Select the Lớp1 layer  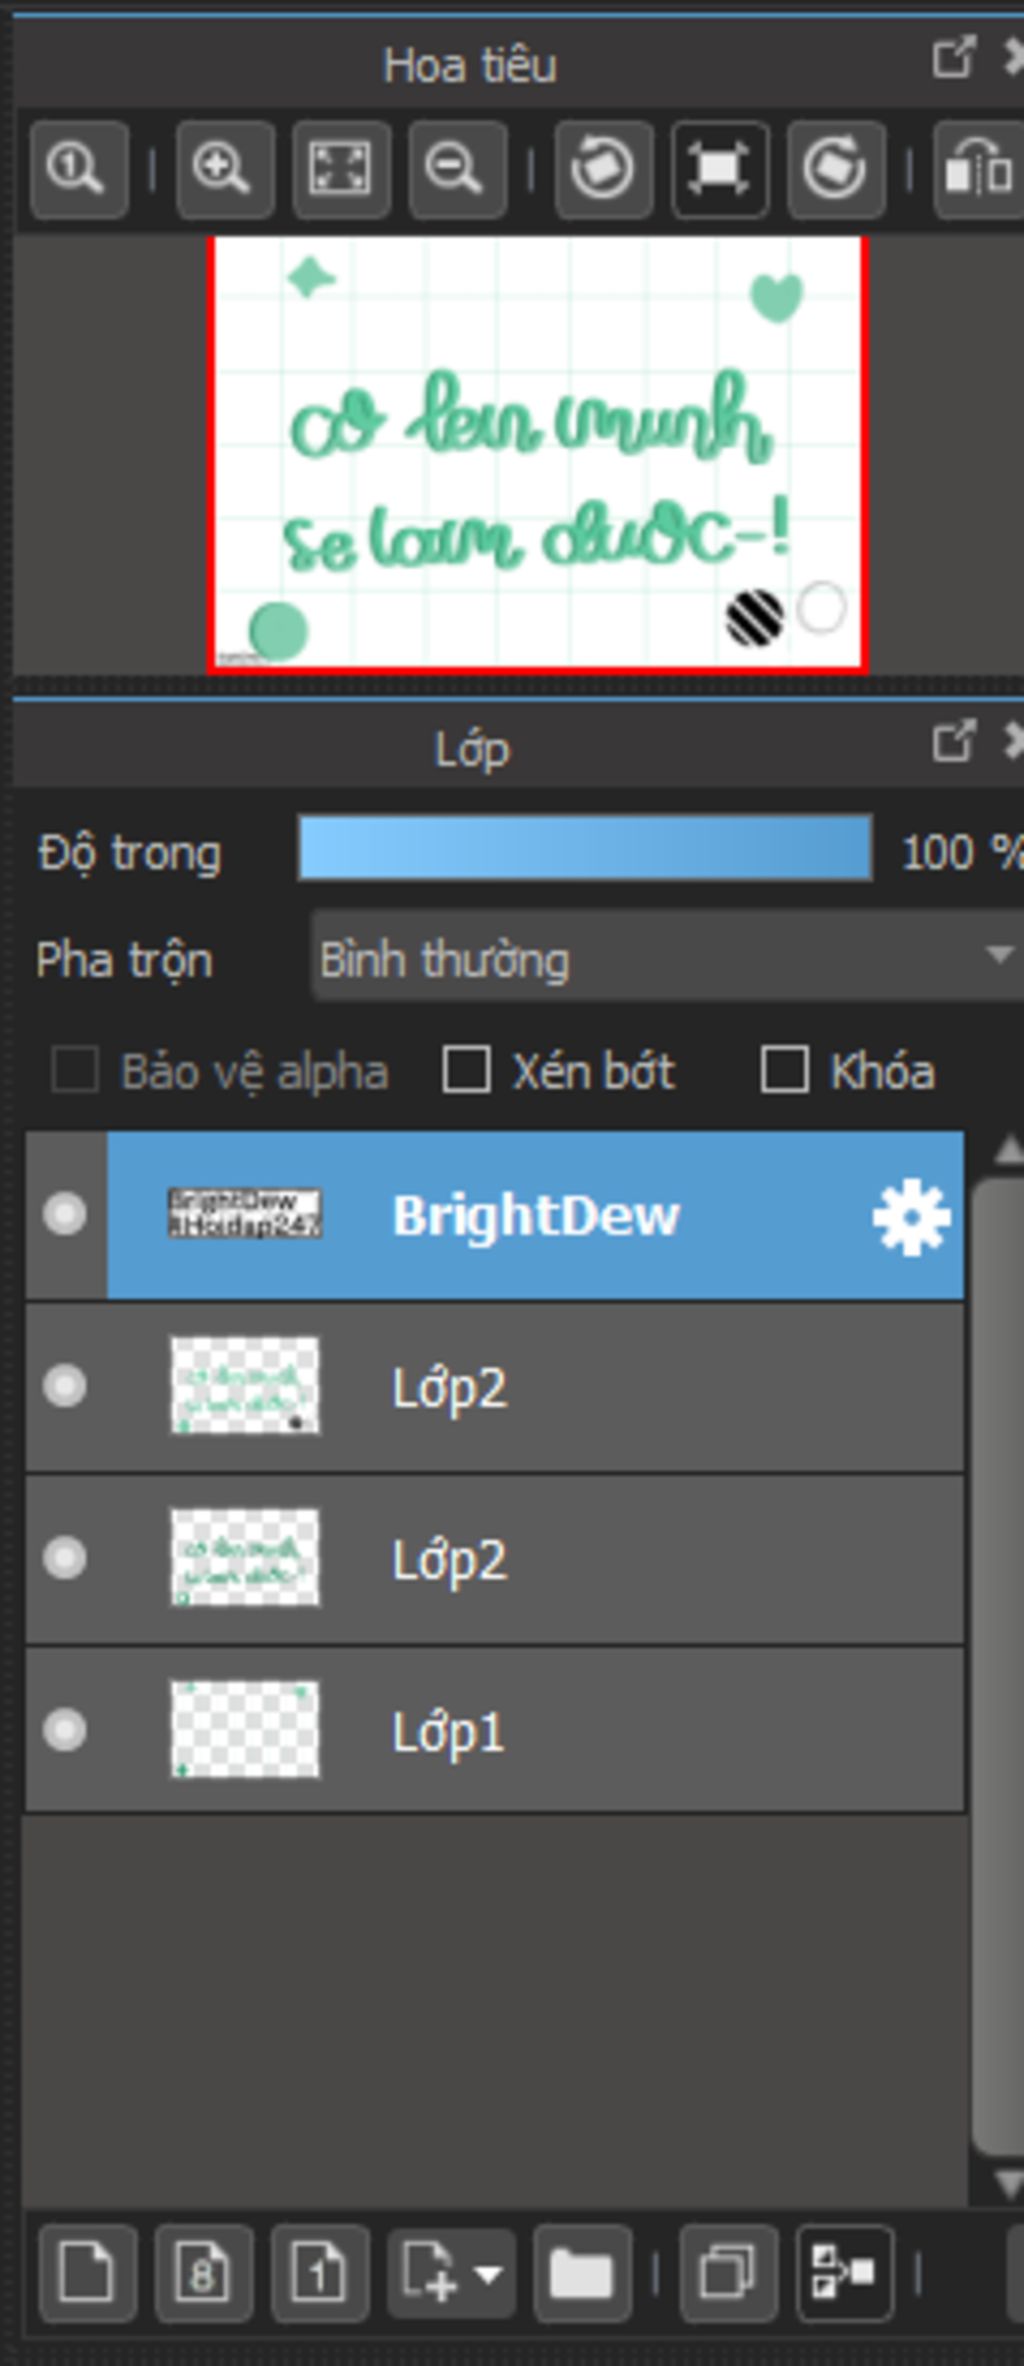click(x=495, y=1730)
